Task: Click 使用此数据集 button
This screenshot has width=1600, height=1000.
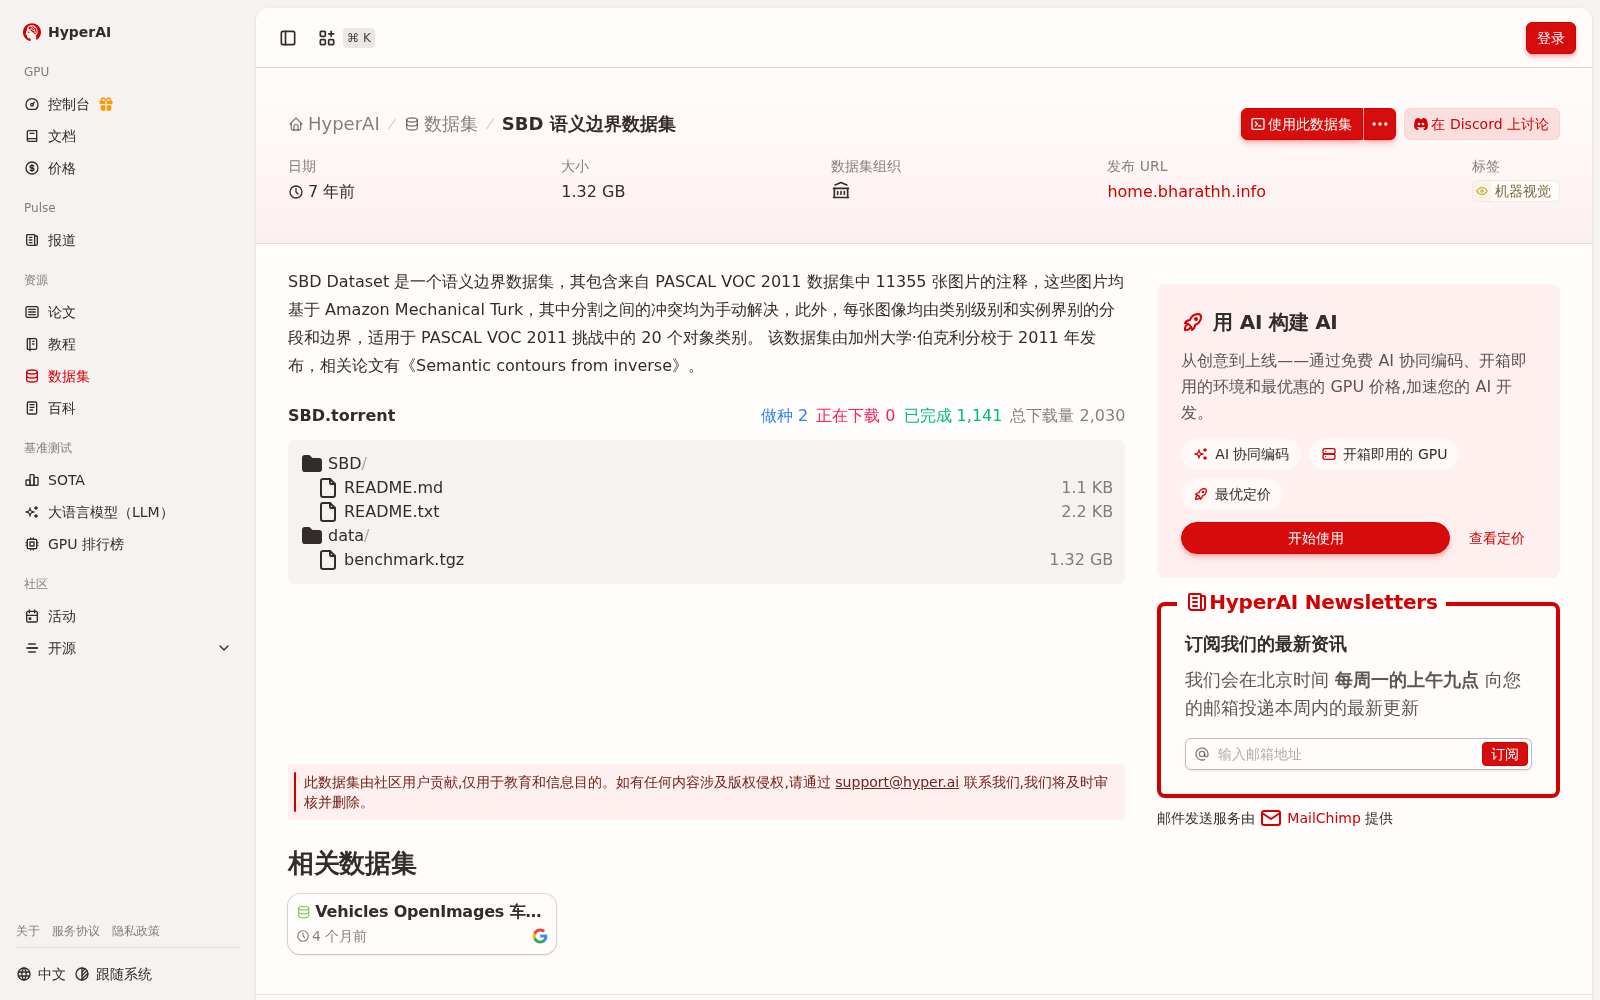Action: (1302, 124)
